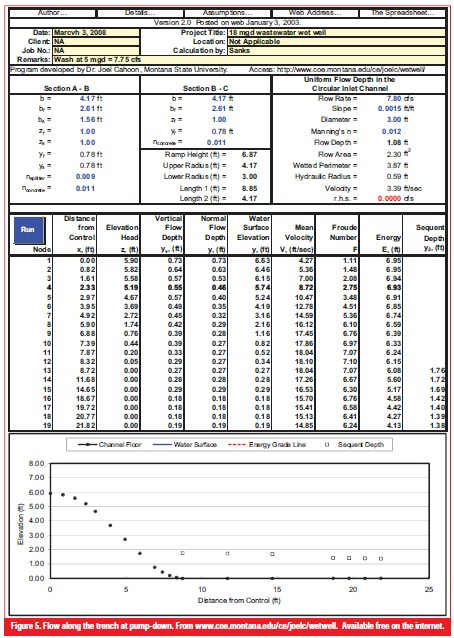
Task: Open the Web Address... button
Action: pyautogui.click(x=315, y=13)
